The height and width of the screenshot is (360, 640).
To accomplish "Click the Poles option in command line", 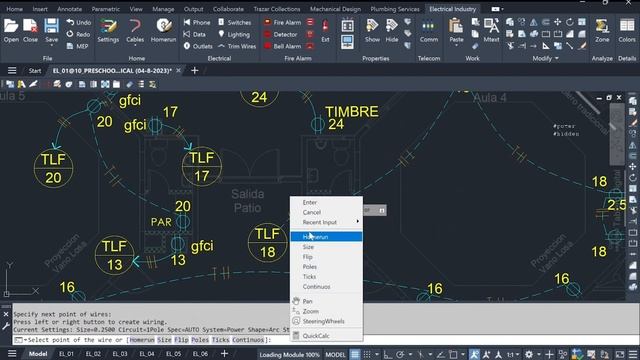I will 200,340.
